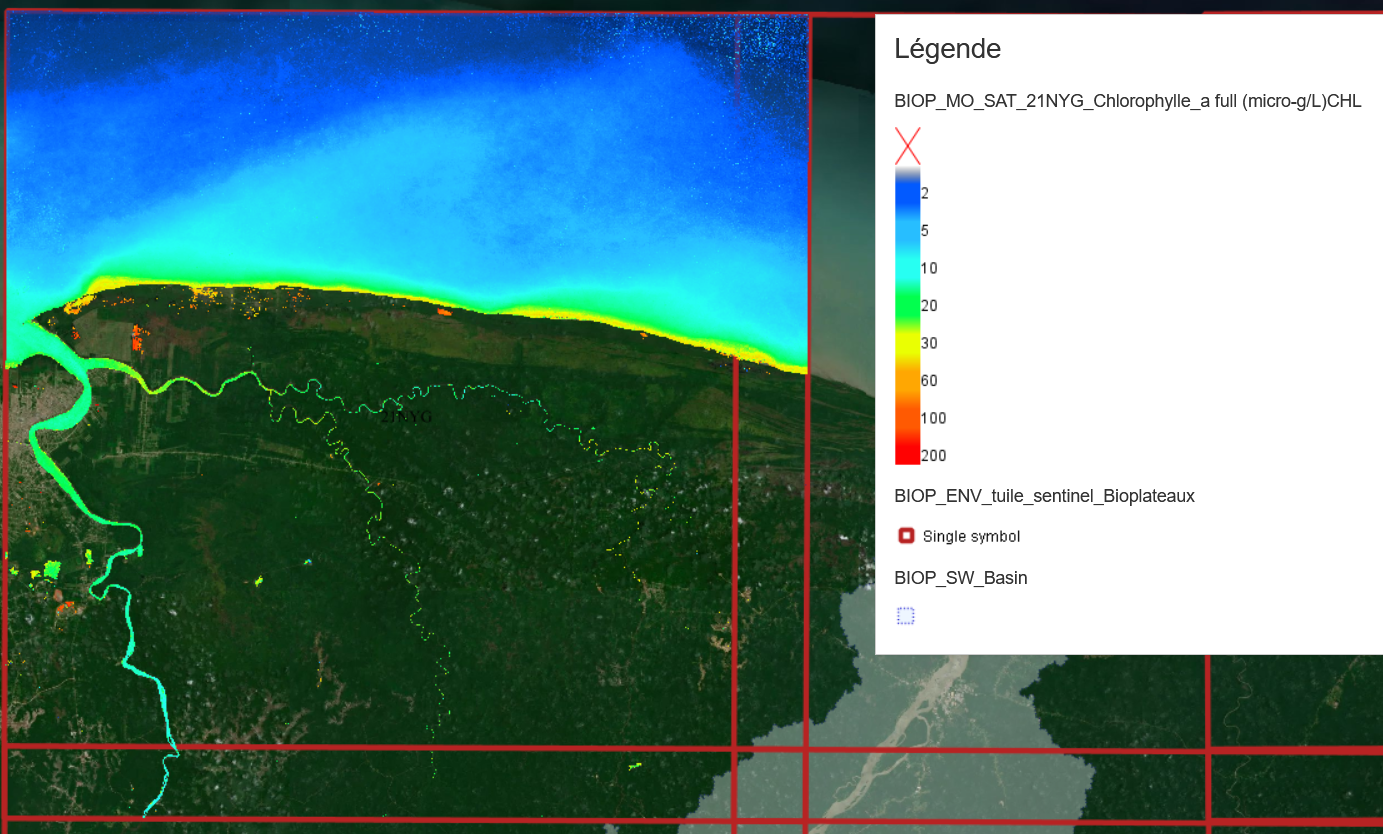Click the Légende panel heading
This screenshot has width=1383, height=834.
click(x=947, y=48)
